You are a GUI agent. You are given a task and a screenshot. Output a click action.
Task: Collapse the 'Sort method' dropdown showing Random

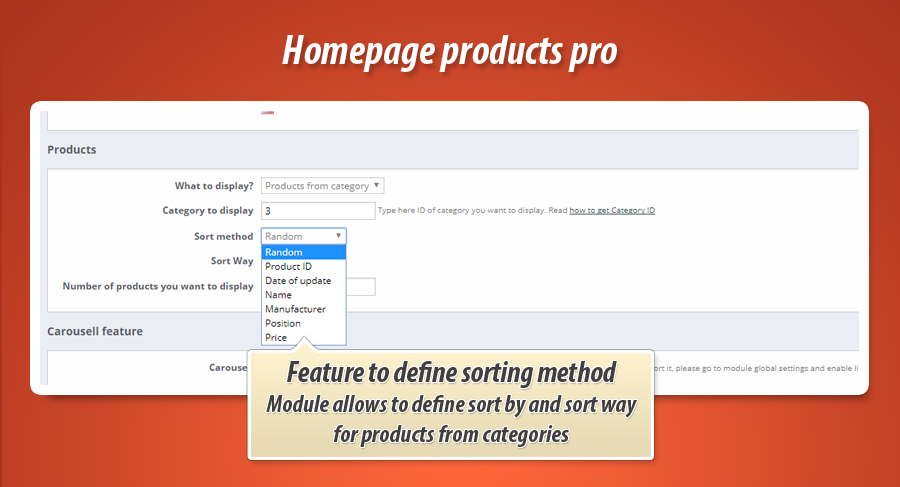(x=304, y=236)
